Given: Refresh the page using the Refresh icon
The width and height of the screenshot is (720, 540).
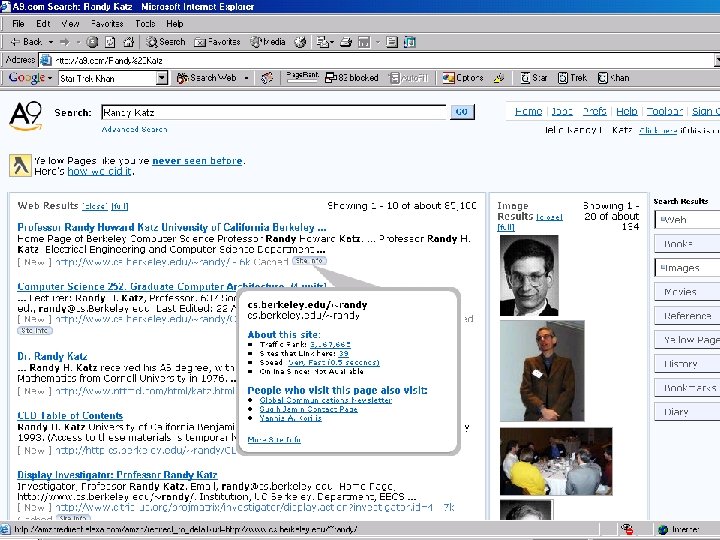Looking at the screenshot, I should tap(110, 42).
